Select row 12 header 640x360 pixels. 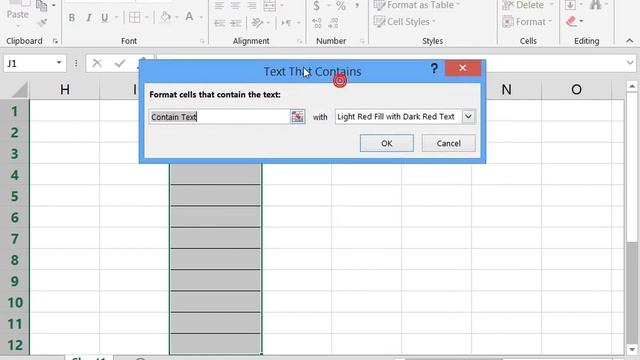[15, 345]
